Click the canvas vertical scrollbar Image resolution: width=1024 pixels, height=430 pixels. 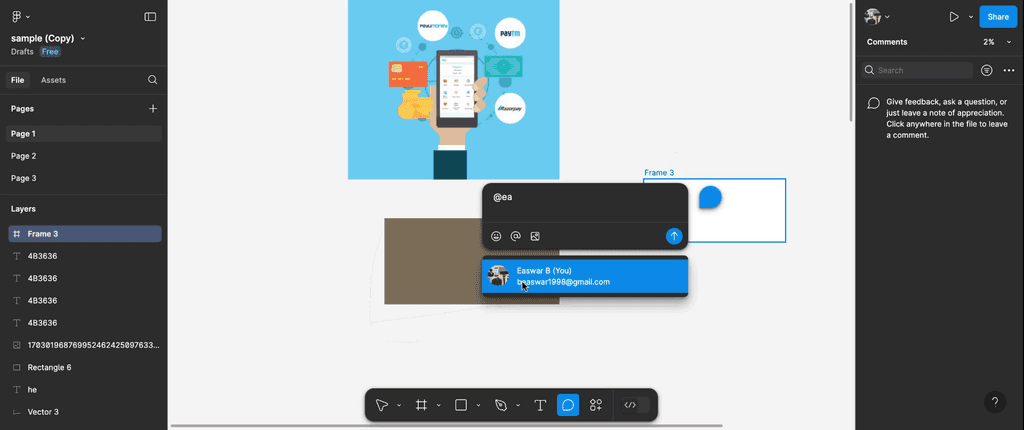click(x=850, y=62)
